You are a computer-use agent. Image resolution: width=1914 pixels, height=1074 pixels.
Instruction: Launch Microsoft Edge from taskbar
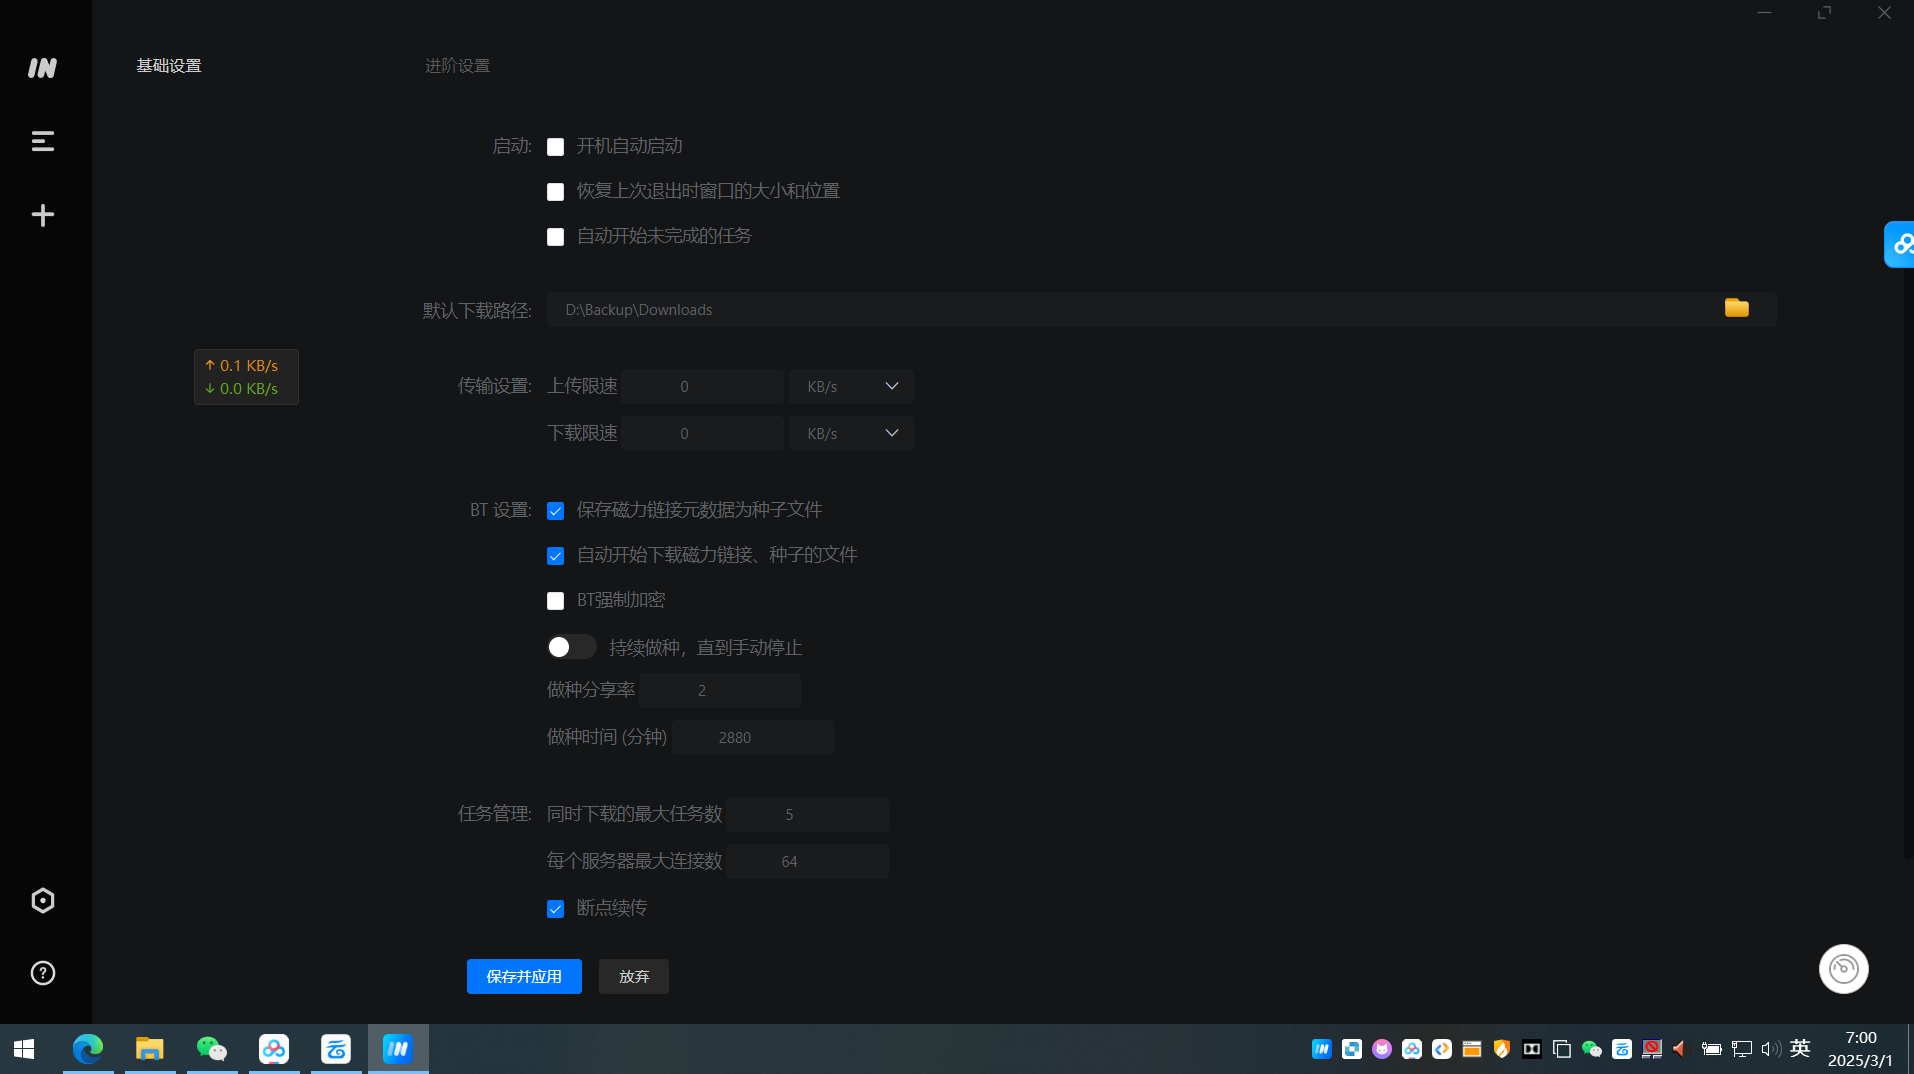pyautogui.click(x=88, y=1049)
